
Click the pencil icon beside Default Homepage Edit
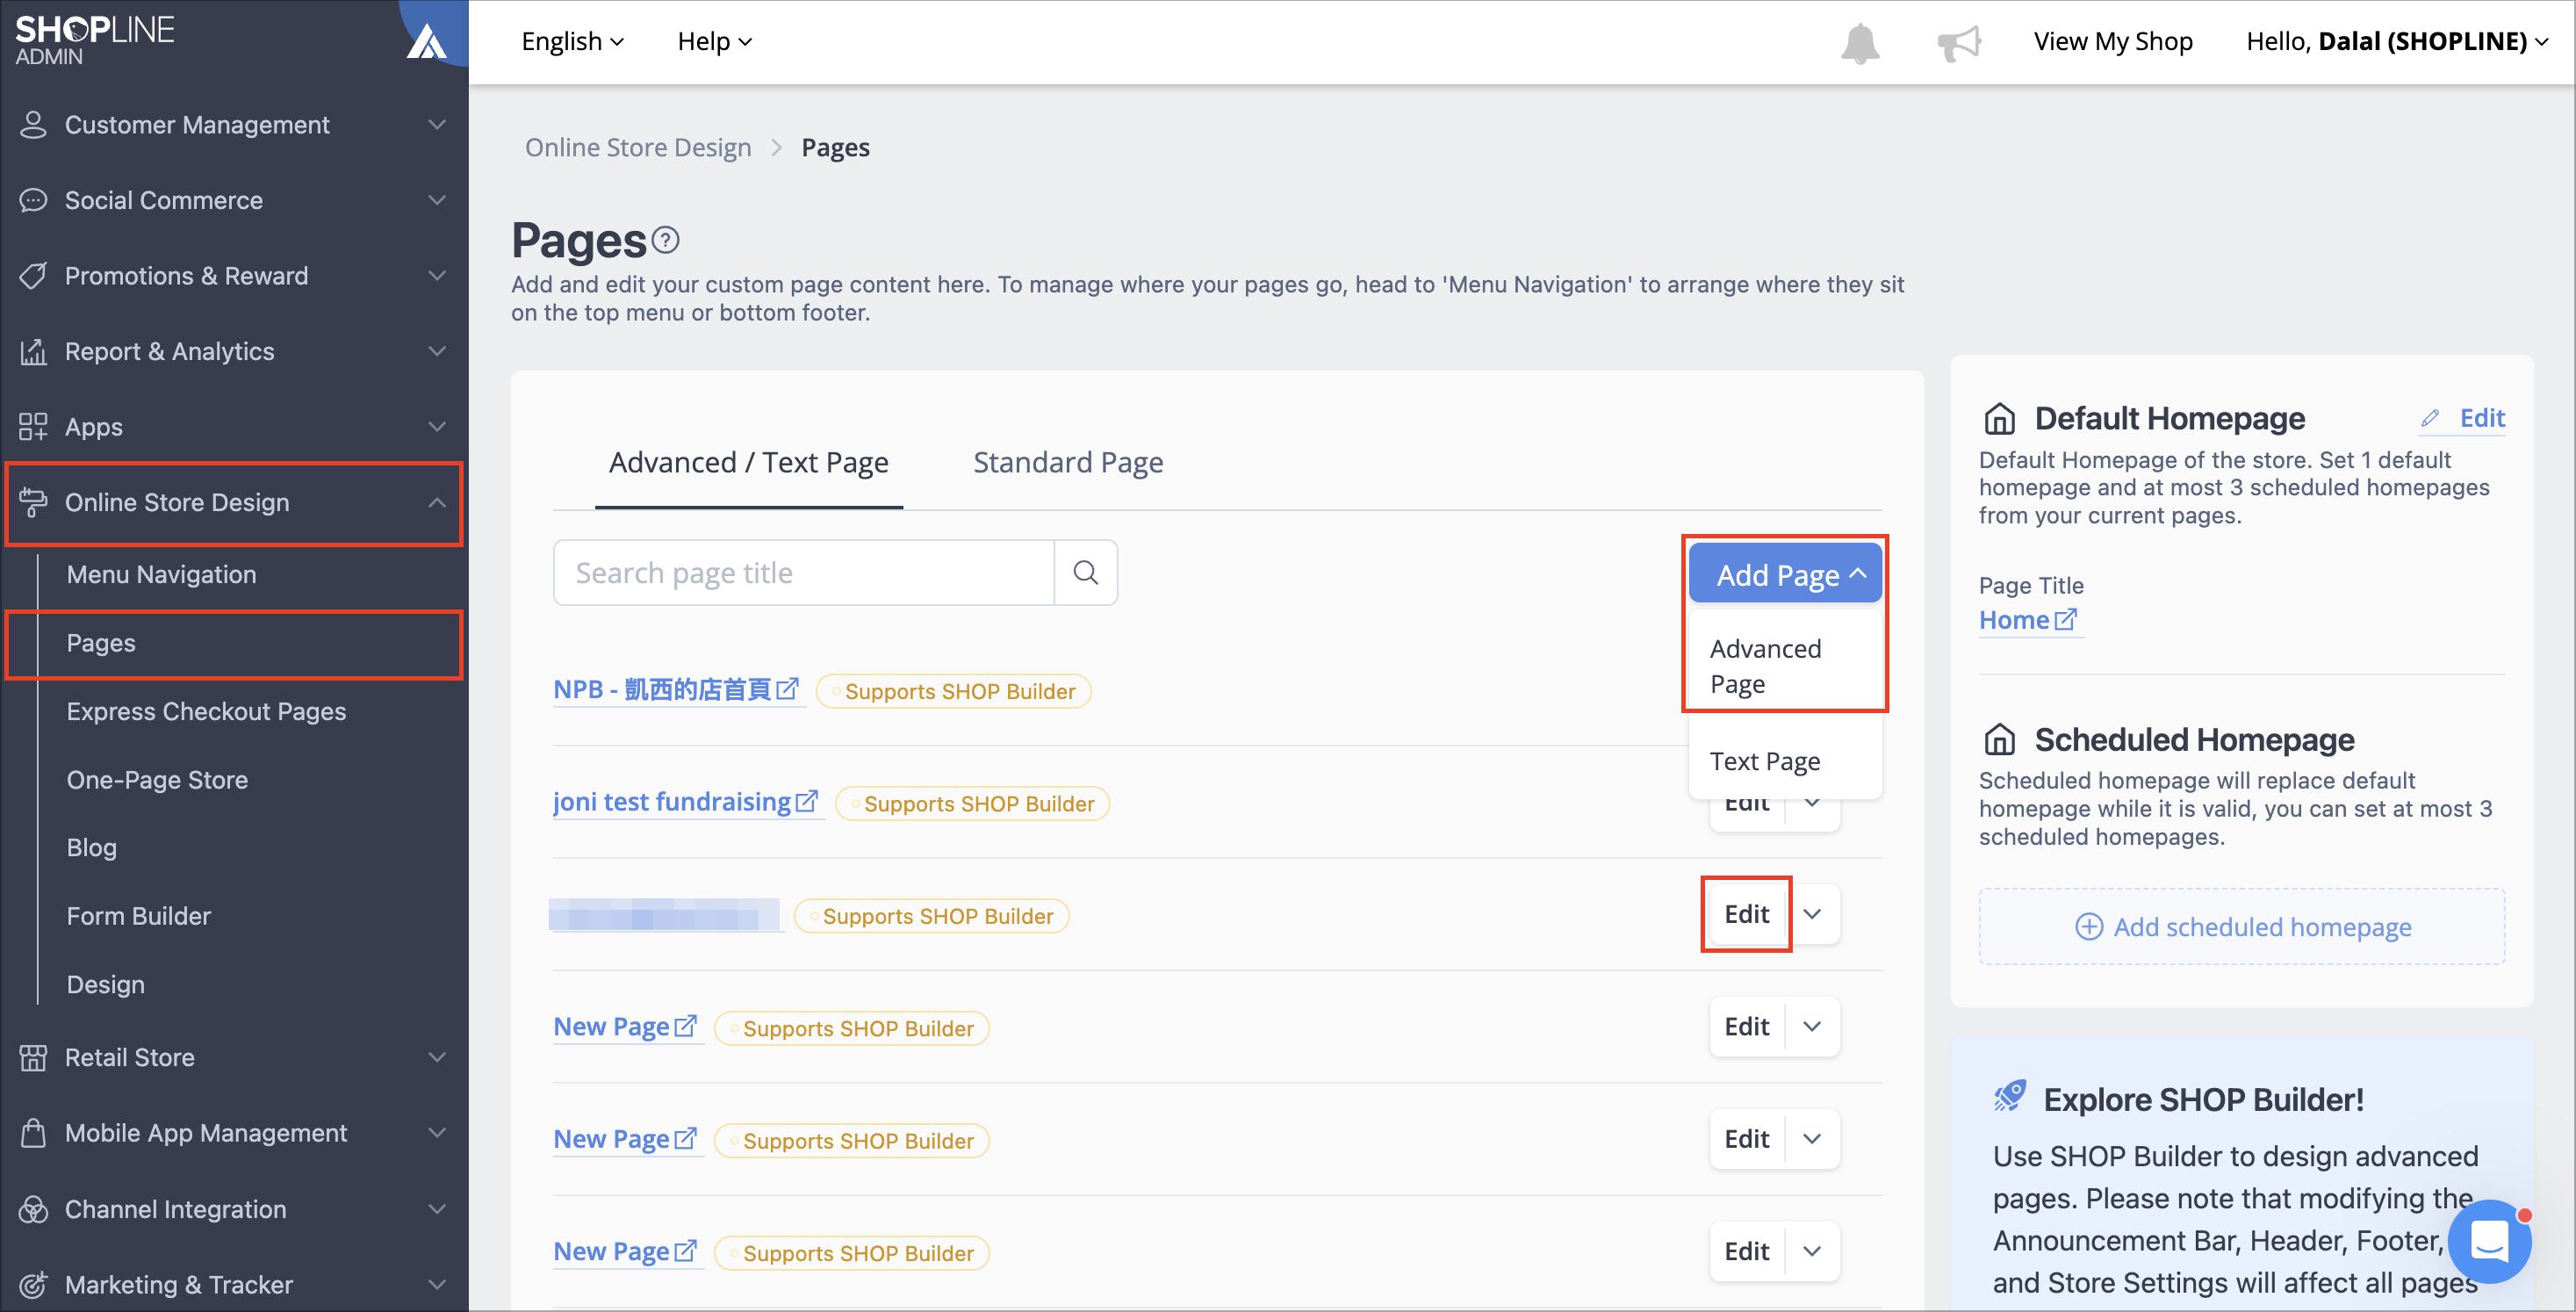(2431, 418)
